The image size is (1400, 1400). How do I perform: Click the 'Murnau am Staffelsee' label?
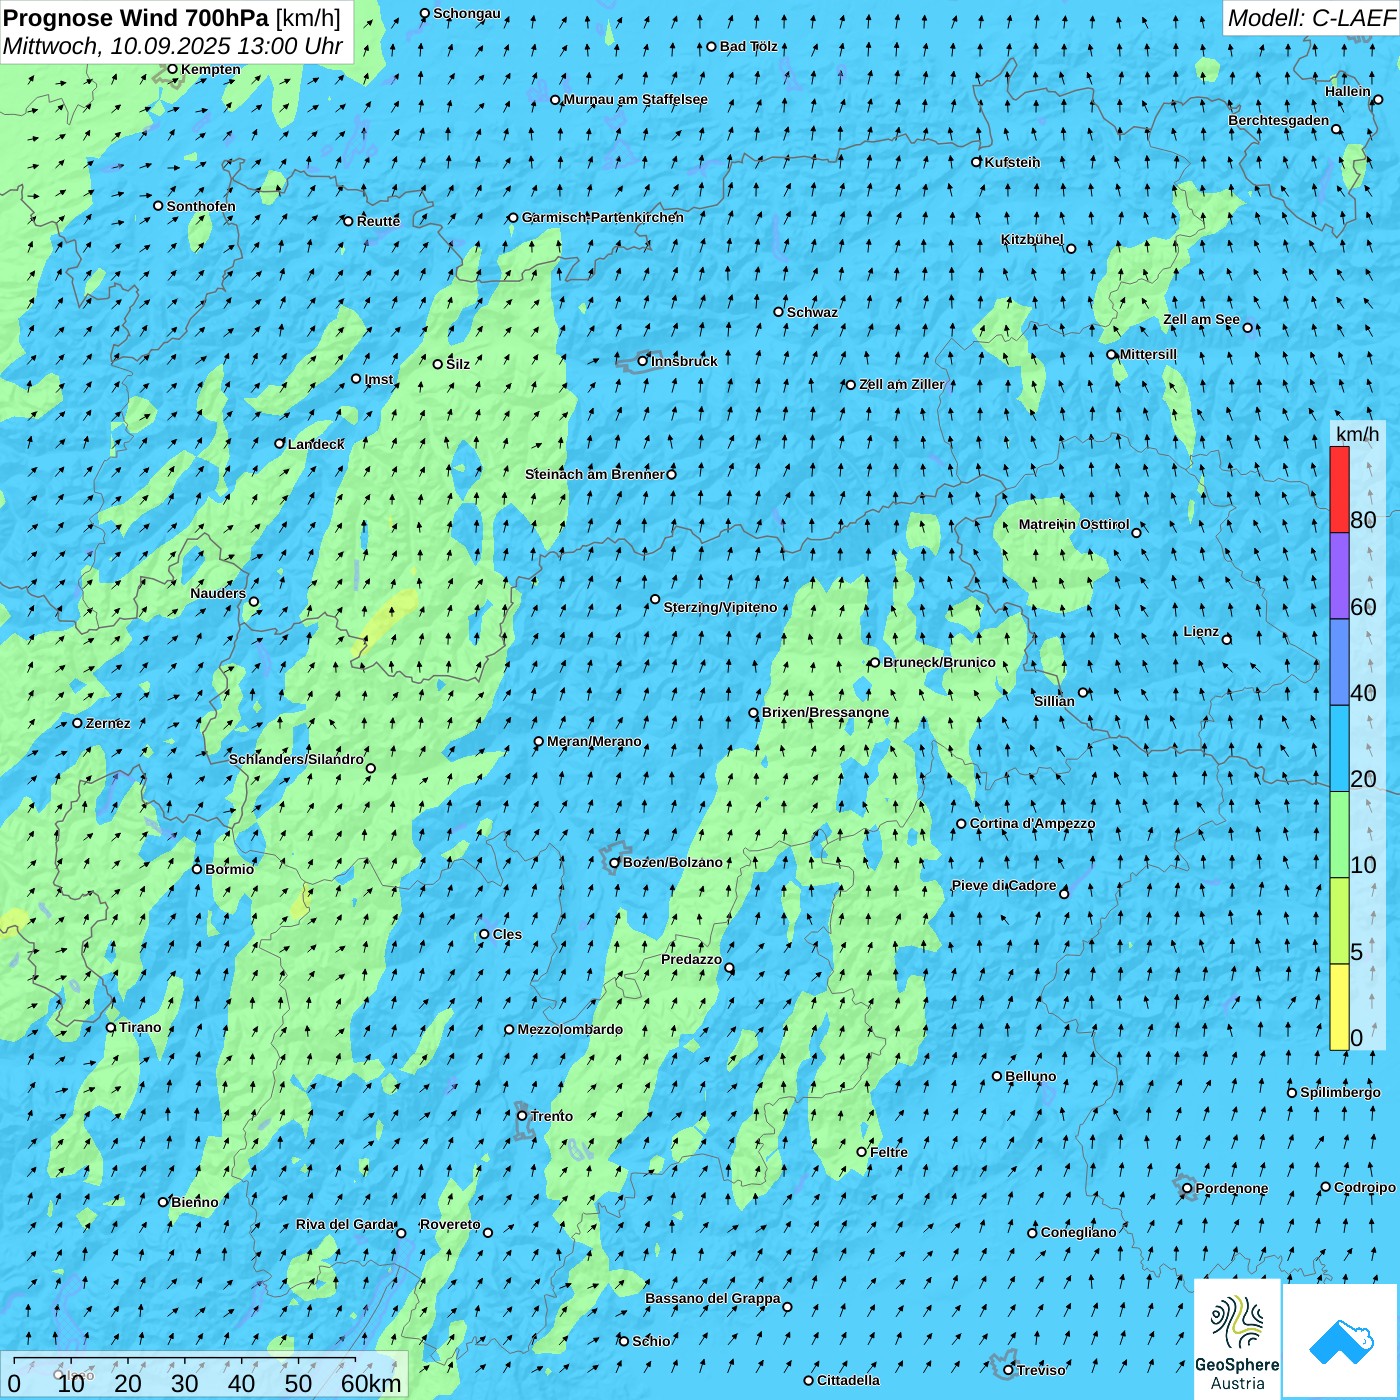coord(636,99)
